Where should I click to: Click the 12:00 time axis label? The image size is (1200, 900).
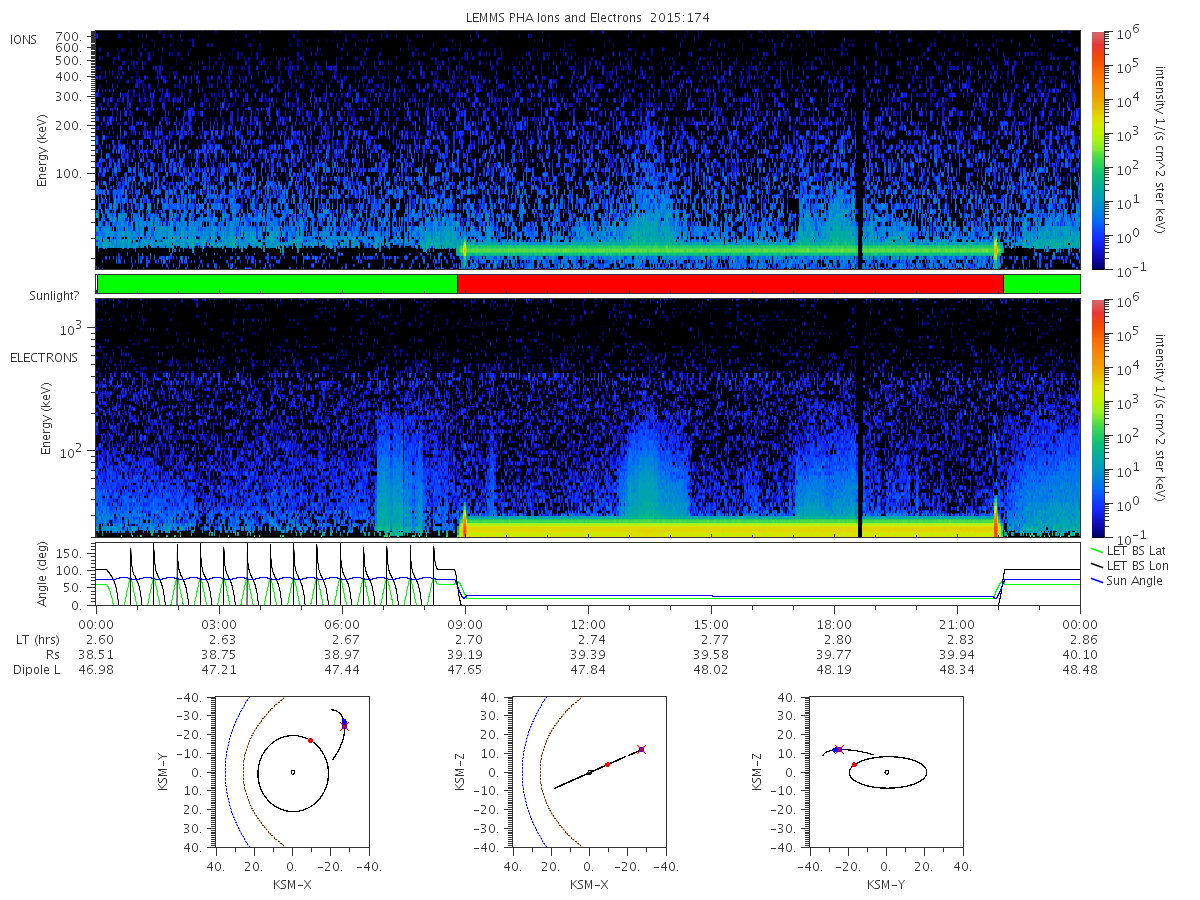click(588, 623)
